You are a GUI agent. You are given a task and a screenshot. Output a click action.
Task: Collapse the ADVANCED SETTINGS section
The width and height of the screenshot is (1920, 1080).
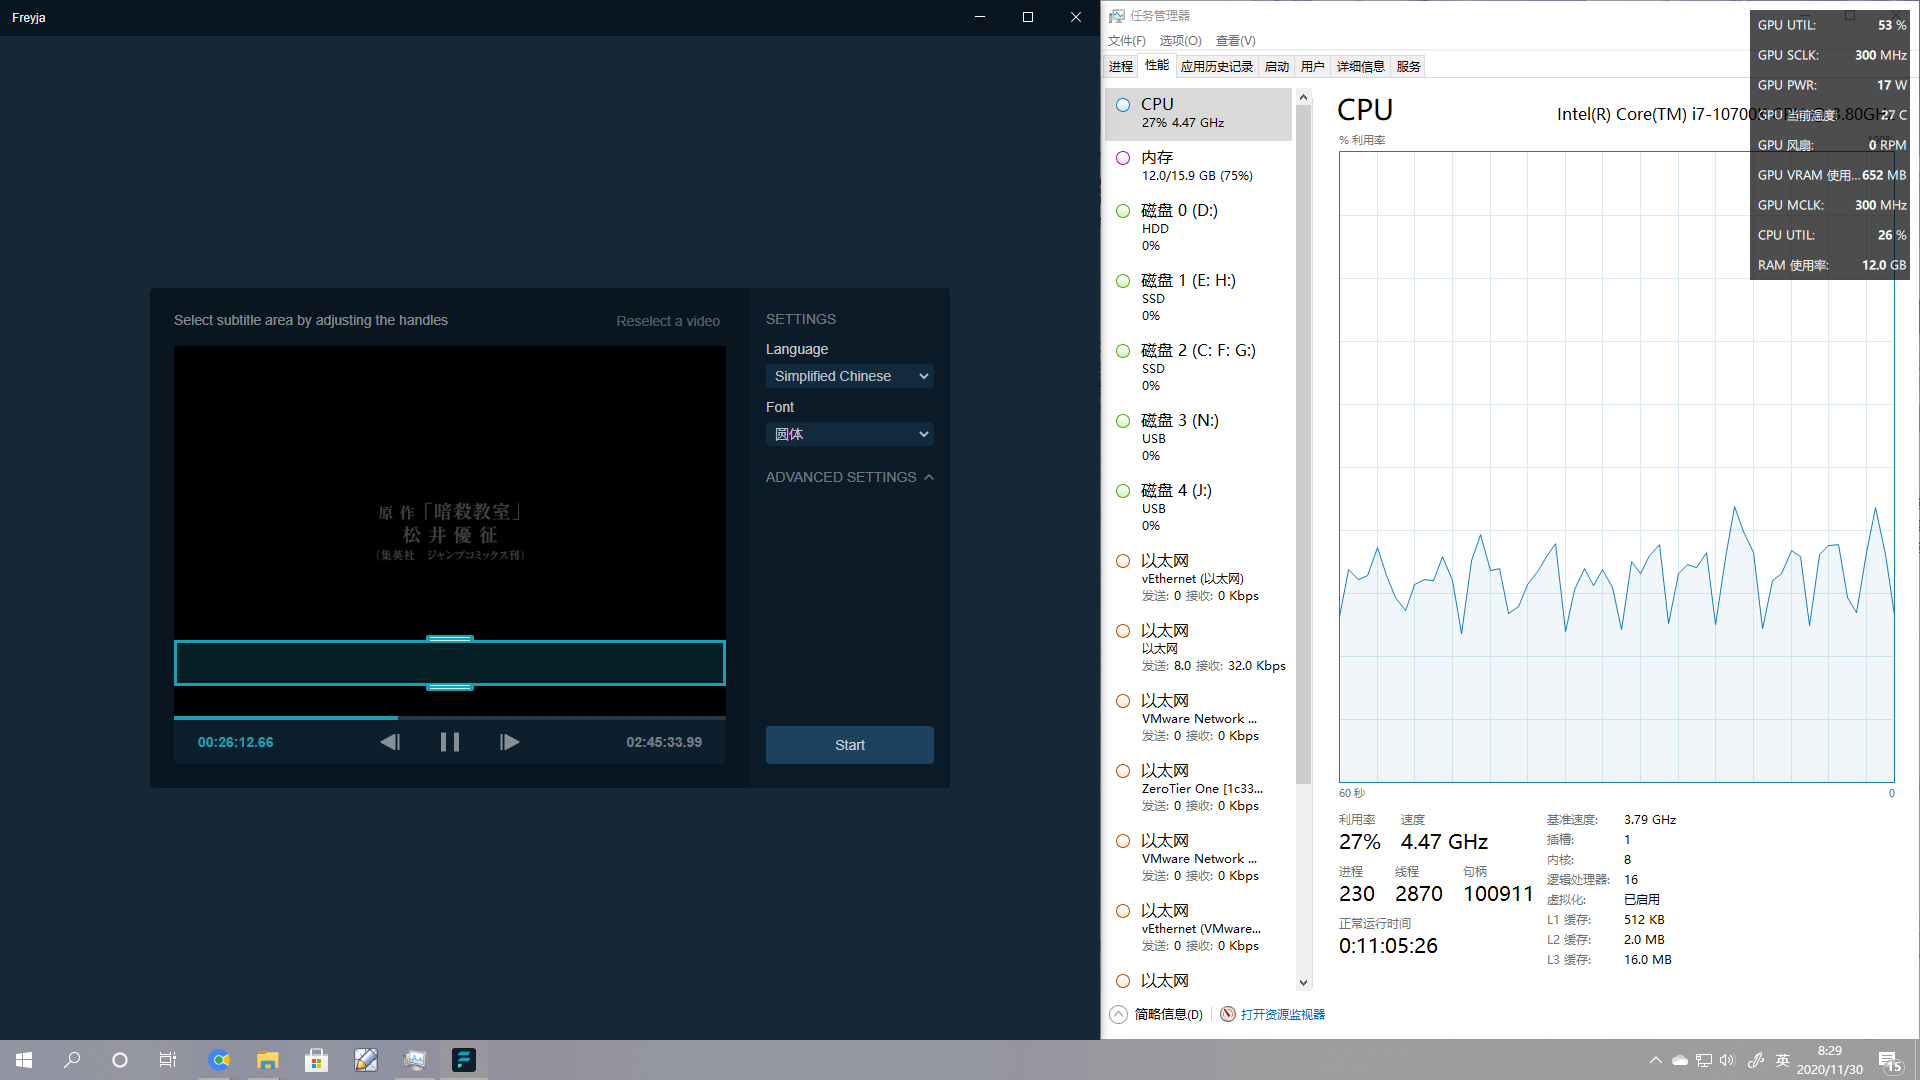(849, 477)
